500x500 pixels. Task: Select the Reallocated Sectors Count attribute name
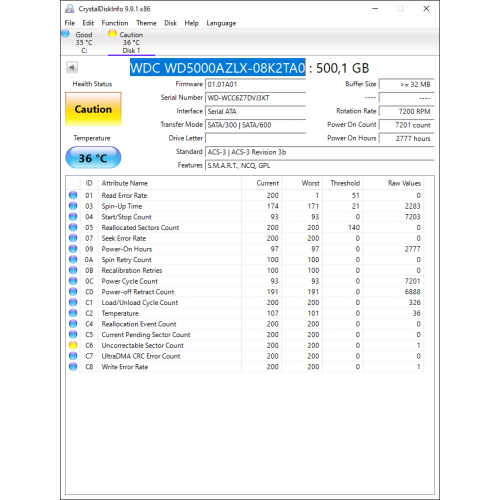140,227
